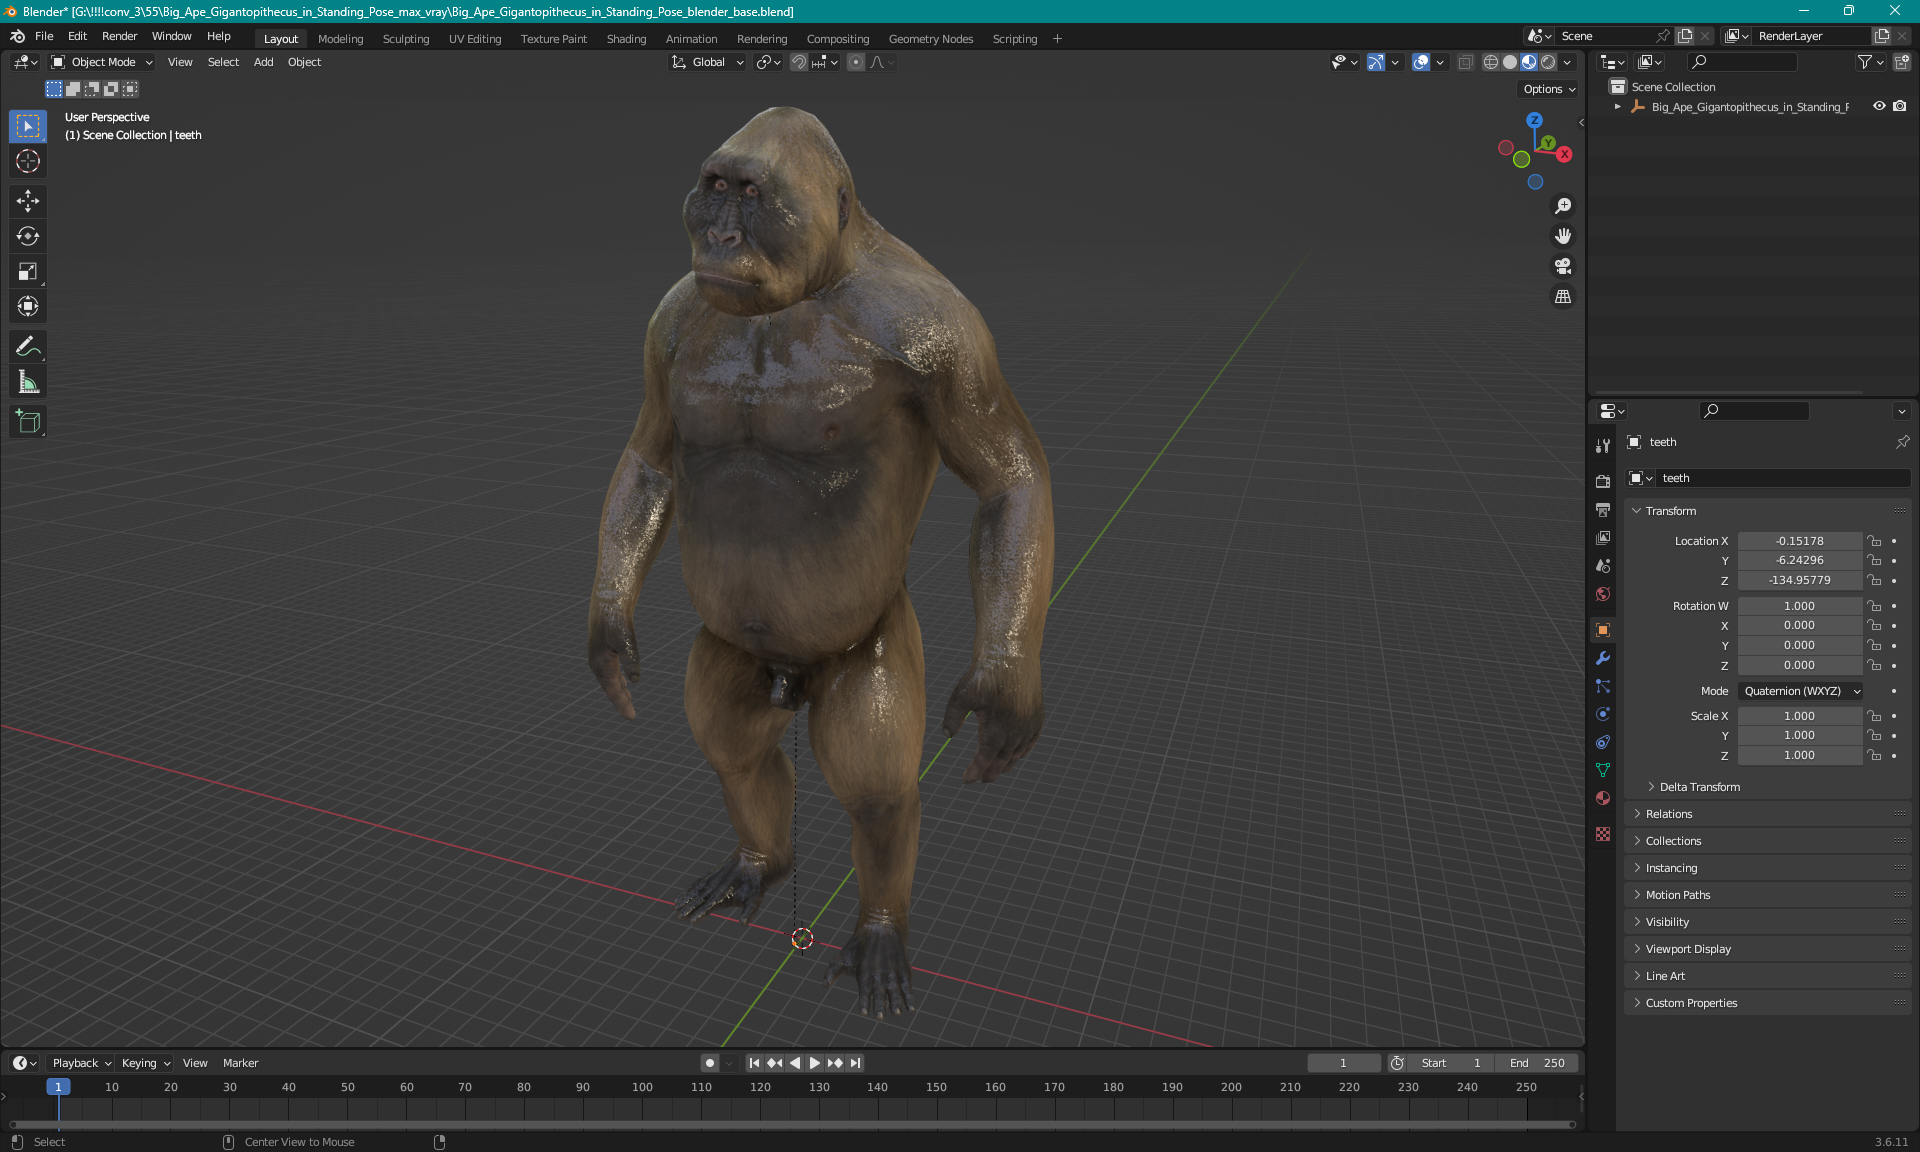Screen dimensions: 1920x1152
Task: Open the Object Mode dropdown
Action: click(x=102, y=62)
